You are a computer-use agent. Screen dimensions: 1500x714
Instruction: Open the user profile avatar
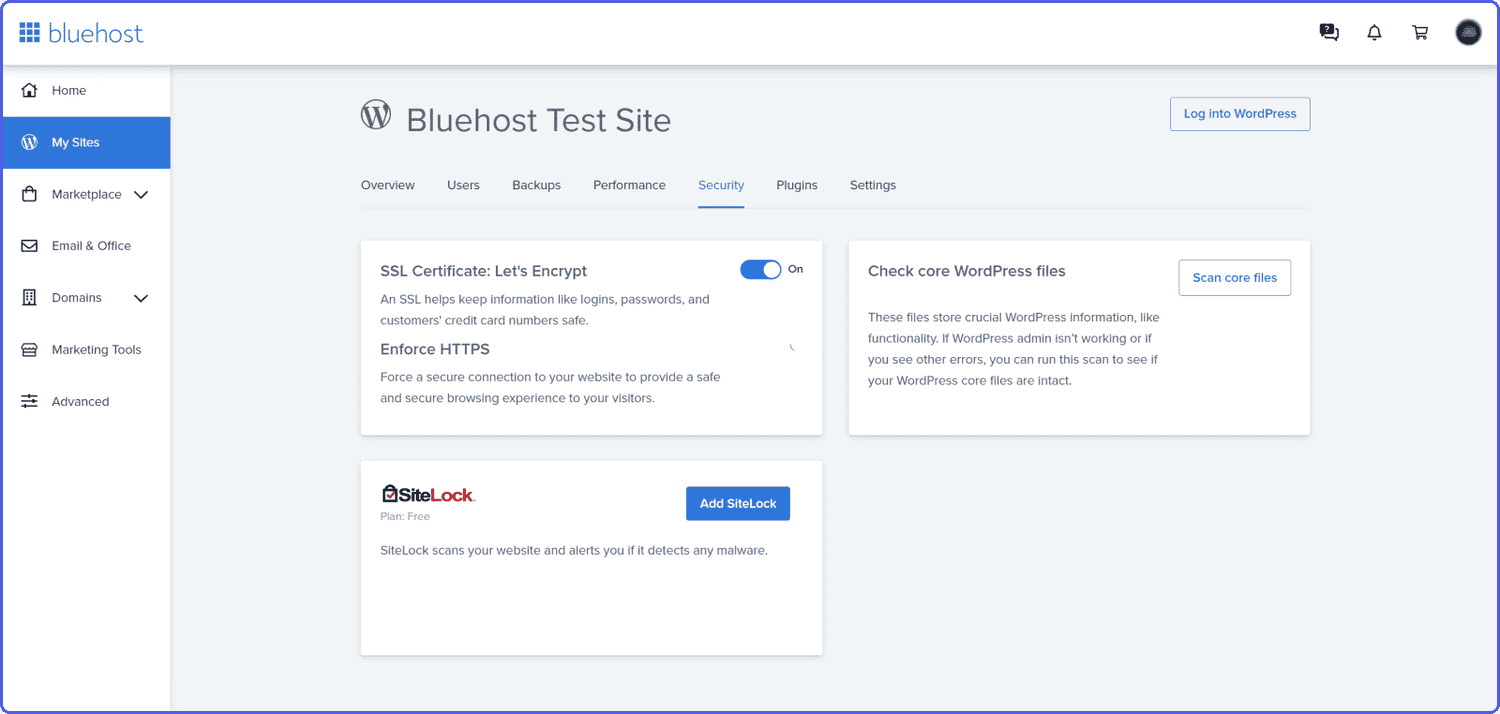[x=1468, y=32]
